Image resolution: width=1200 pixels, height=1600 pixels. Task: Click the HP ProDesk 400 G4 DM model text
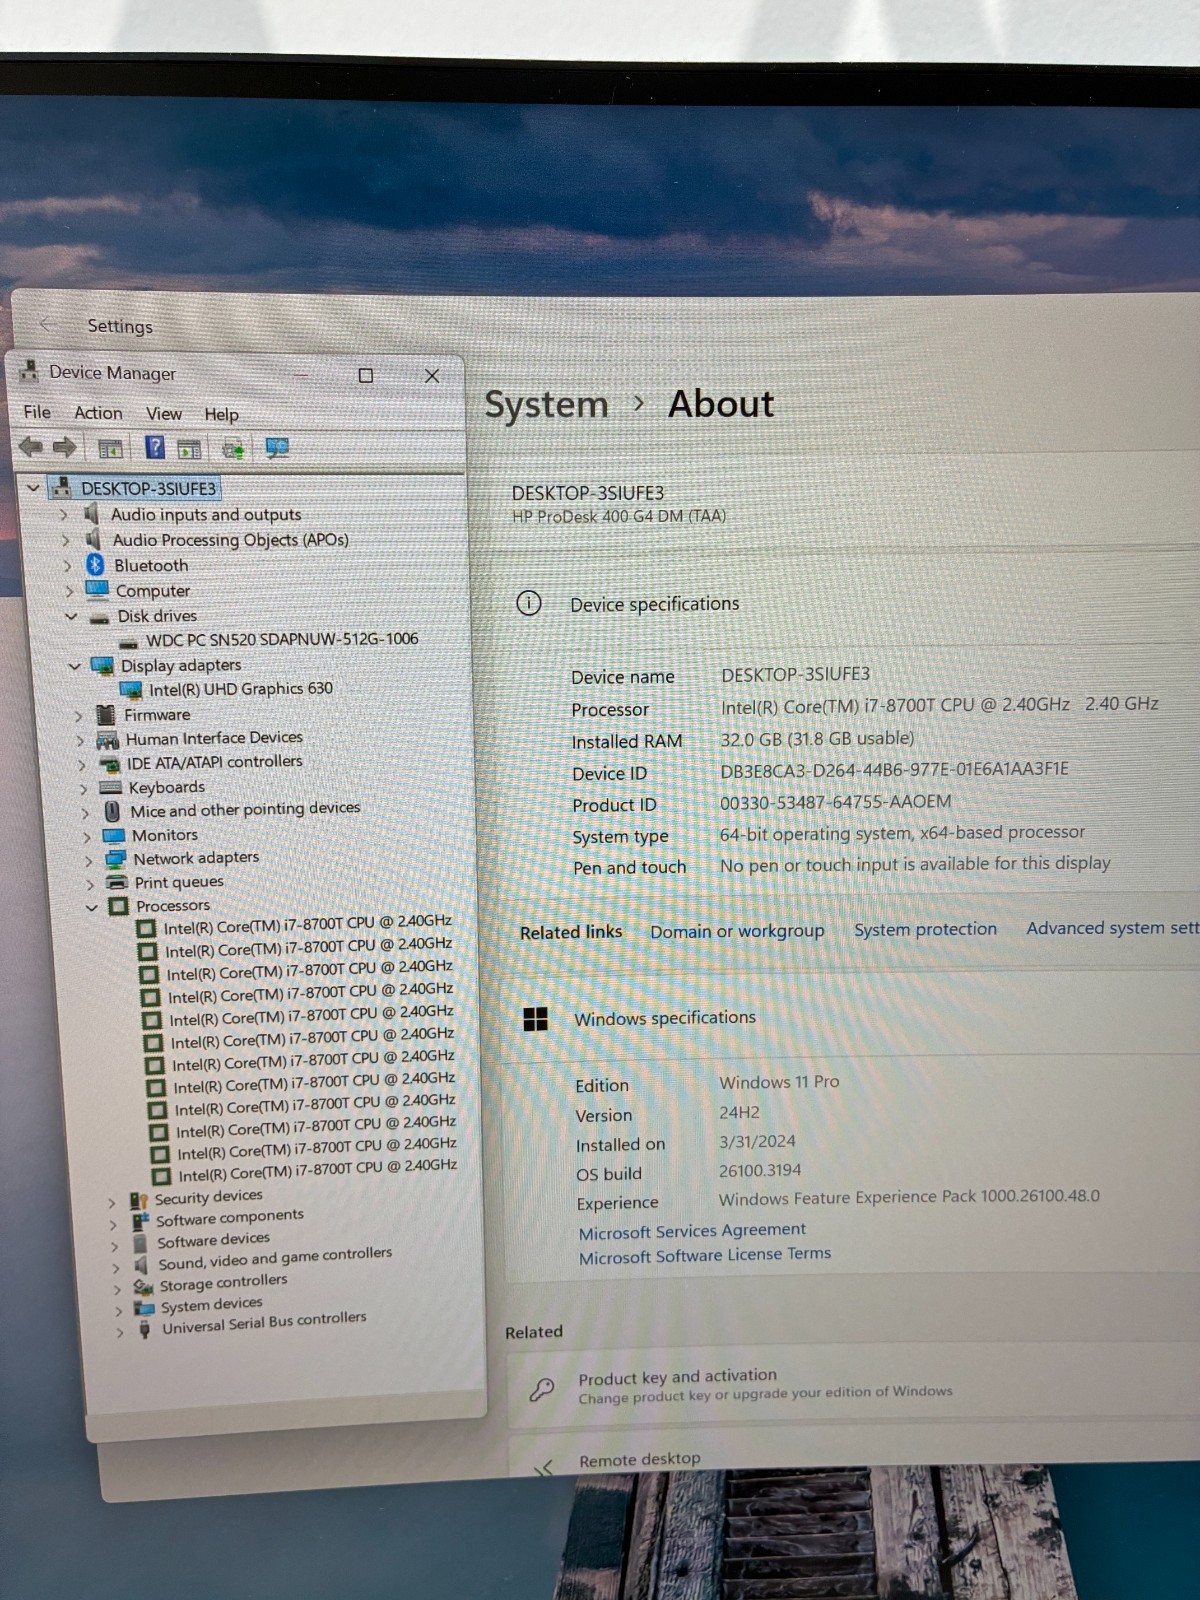(619, 517)
